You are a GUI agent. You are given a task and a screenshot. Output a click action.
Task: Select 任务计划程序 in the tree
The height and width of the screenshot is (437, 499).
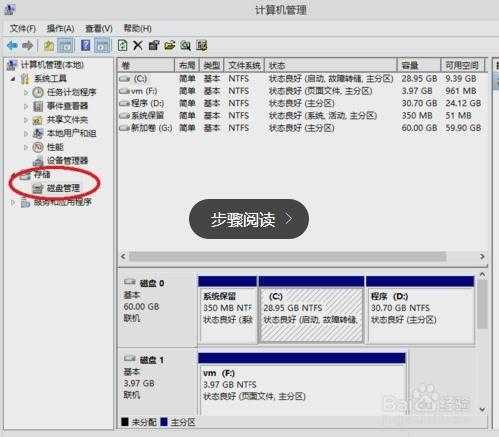click(71, 92)
